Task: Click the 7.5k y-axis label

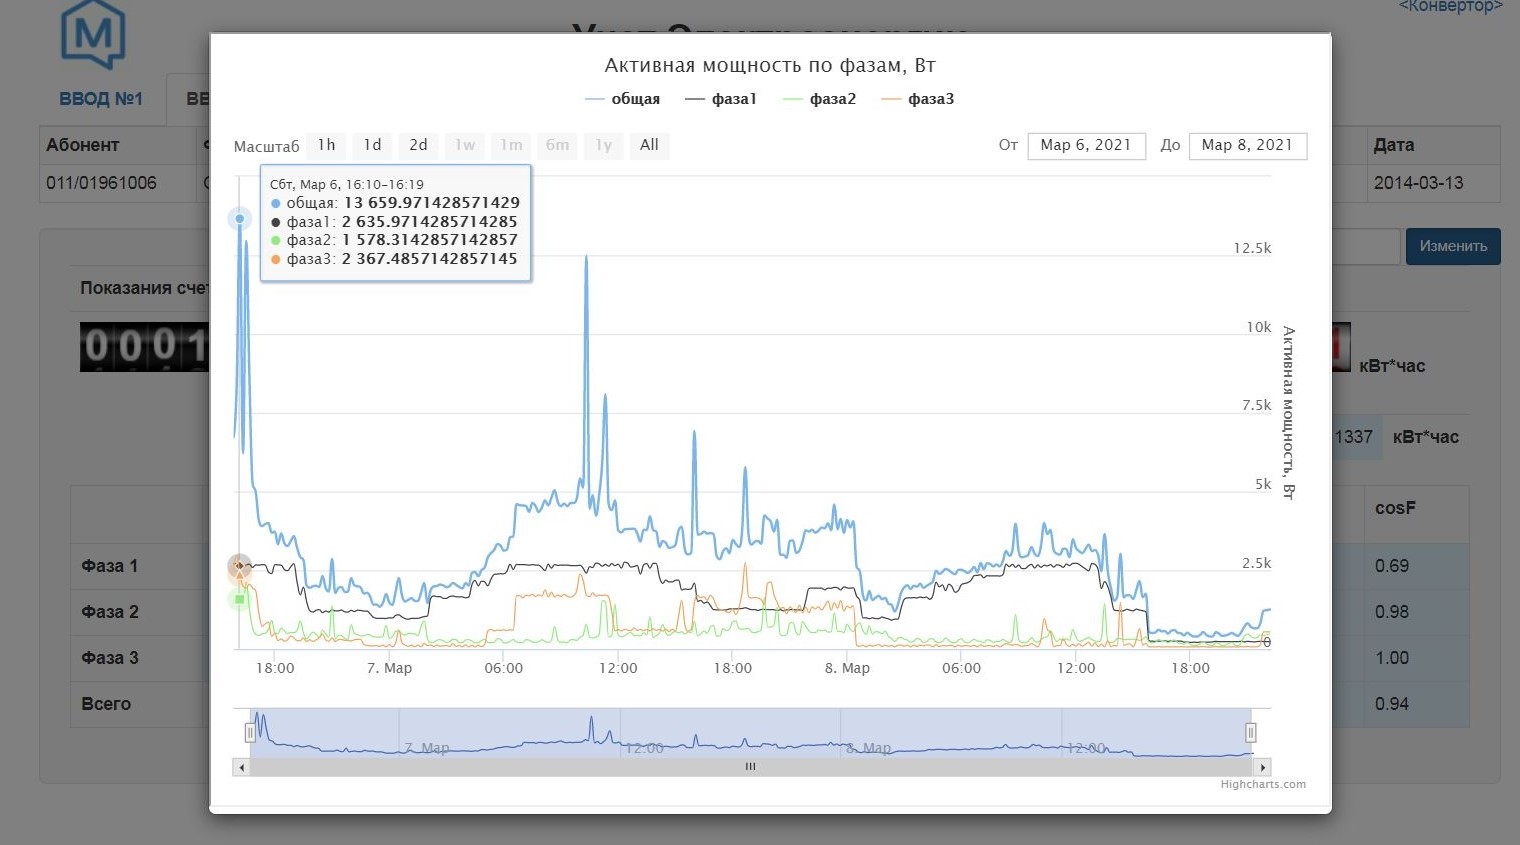Action: pyautogui.click(x=1257, y=406)
